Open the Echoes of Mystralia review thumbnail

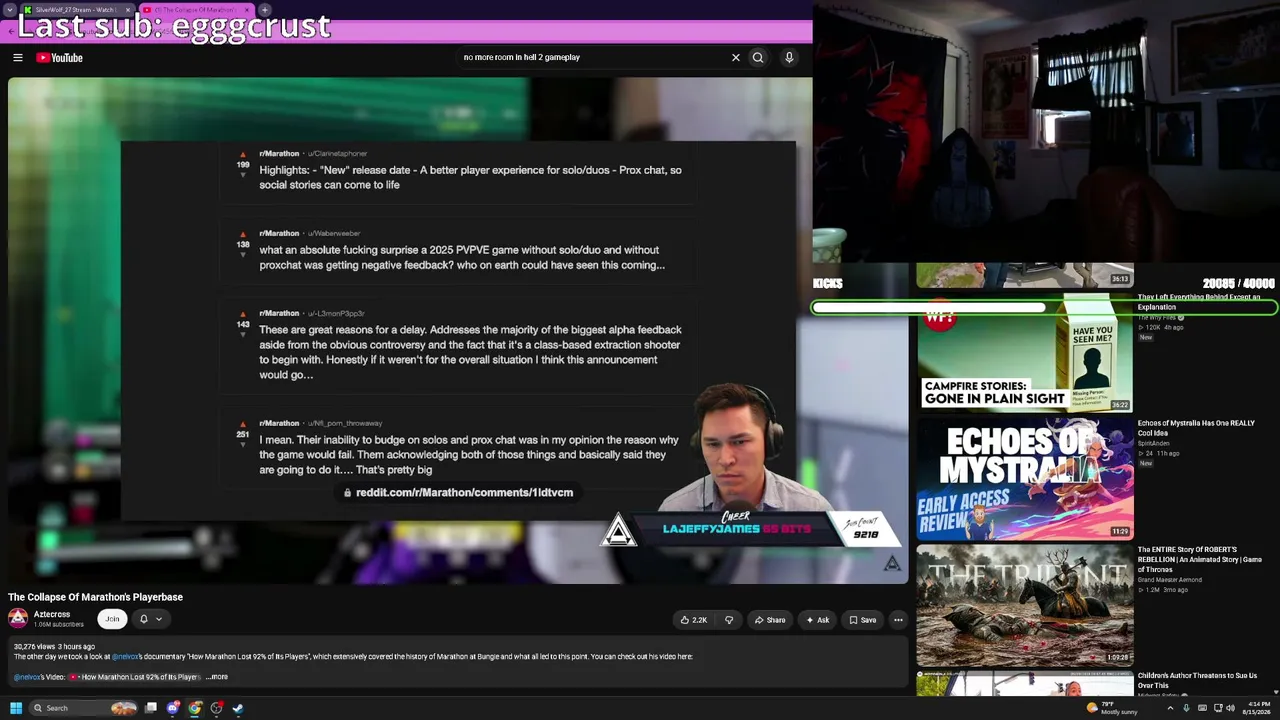[1025, 478]
